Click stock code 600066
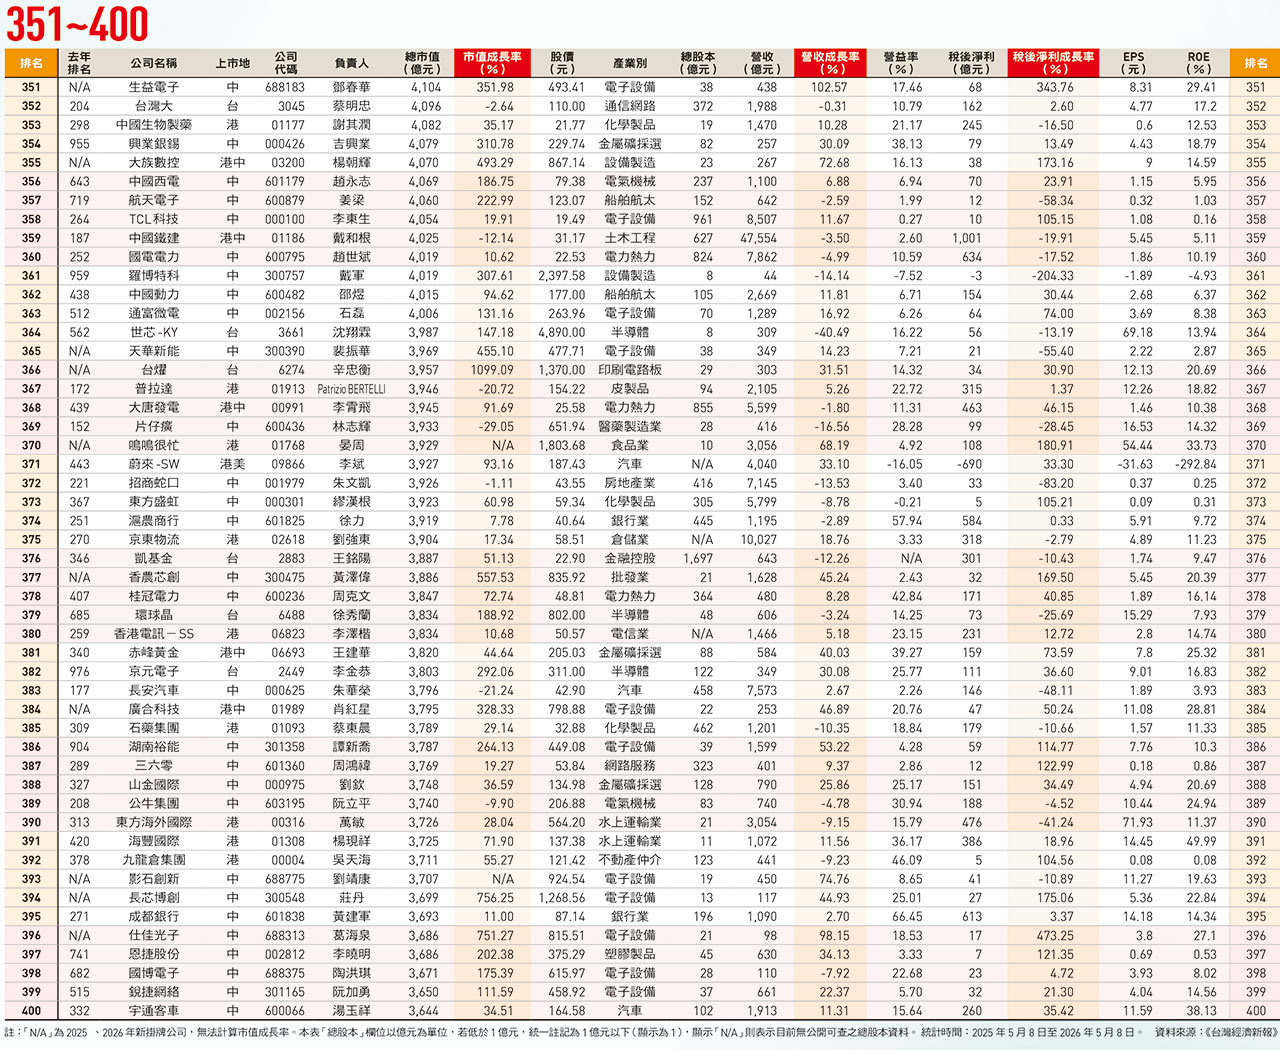 [x=285, y=1011]
